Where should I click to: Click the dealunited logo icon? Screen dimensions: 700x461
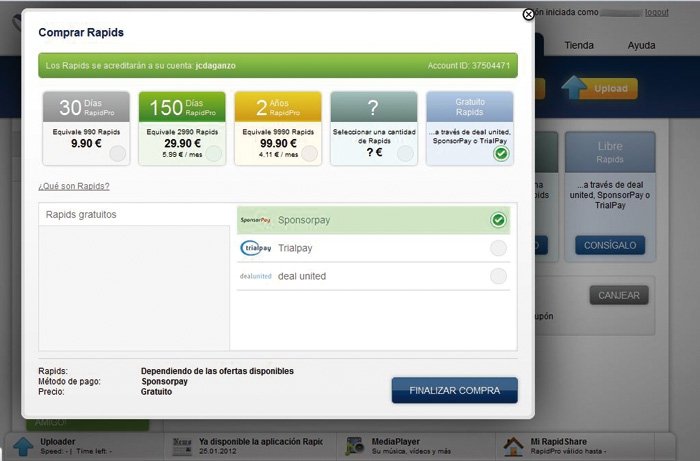click(255, 276)
